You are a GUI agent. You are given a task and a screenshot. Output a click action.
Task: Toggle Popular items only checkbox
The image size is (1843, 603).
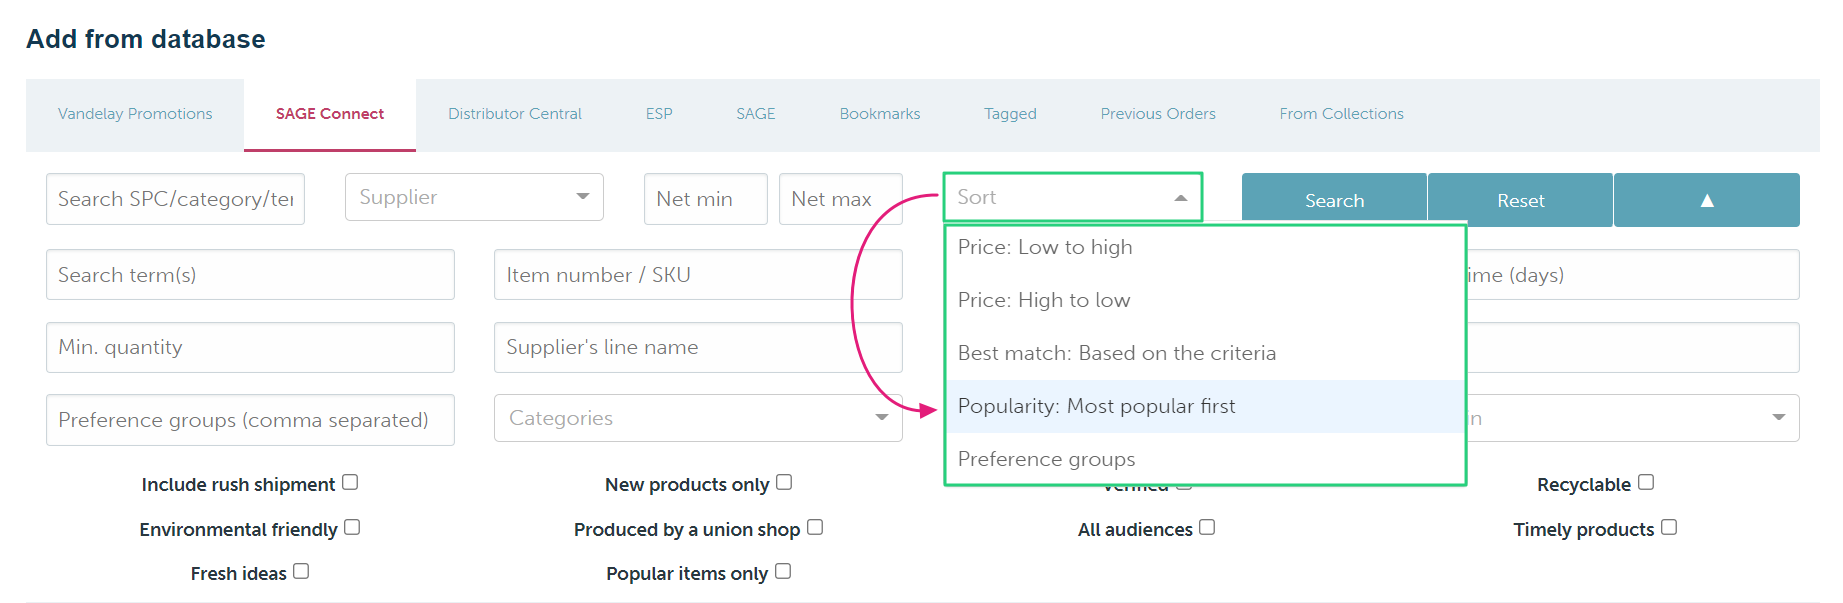[x=783, y=571]
